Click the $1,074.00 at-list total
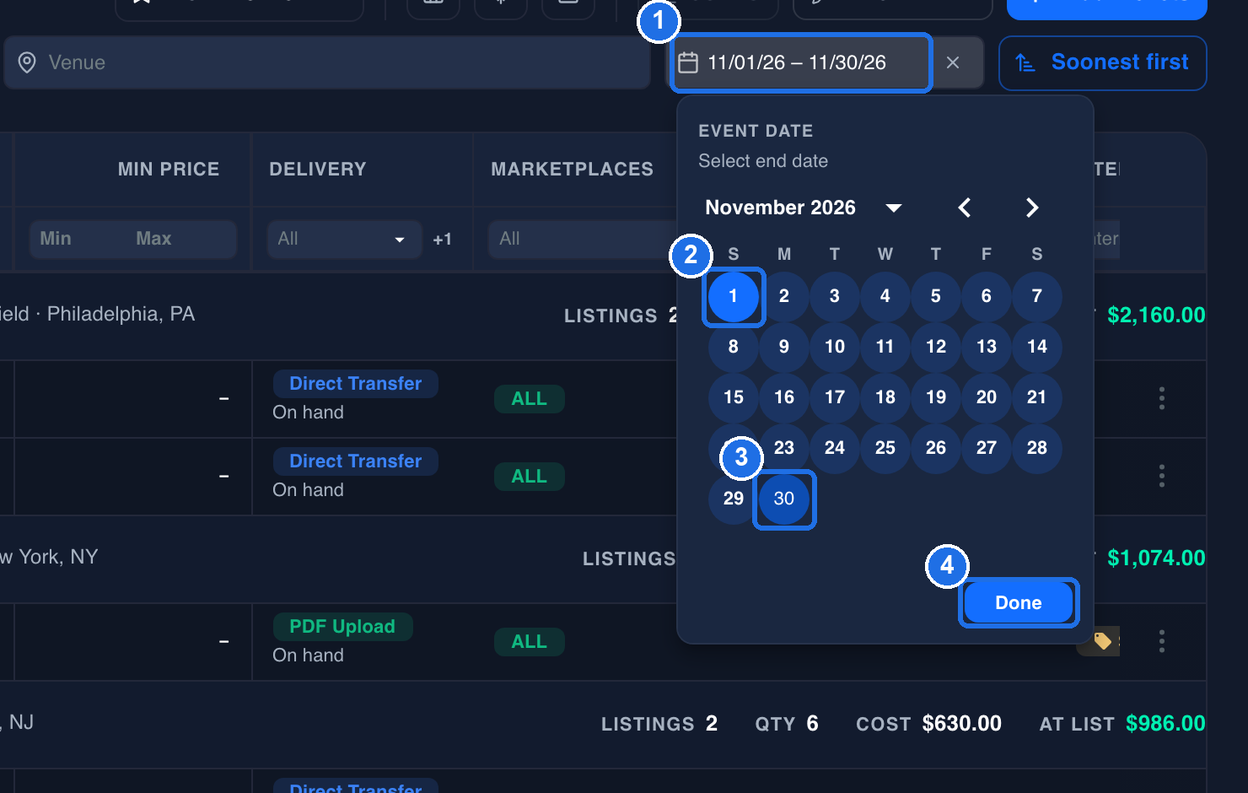Screen dimensions: 1248x793 (x=1156, y=559)
